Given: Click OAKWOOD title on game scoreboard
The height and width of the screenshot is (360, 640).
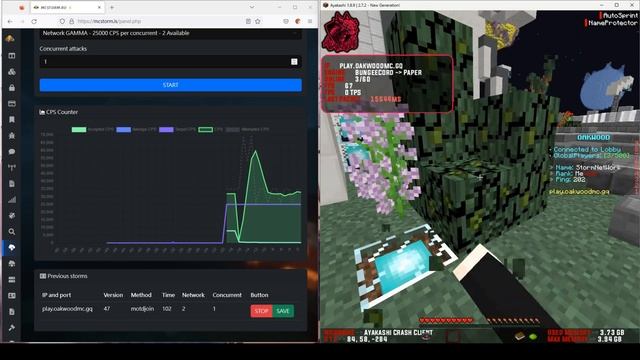Looking at the screenshot, I should pyautogui.click(x=593, y=138).
